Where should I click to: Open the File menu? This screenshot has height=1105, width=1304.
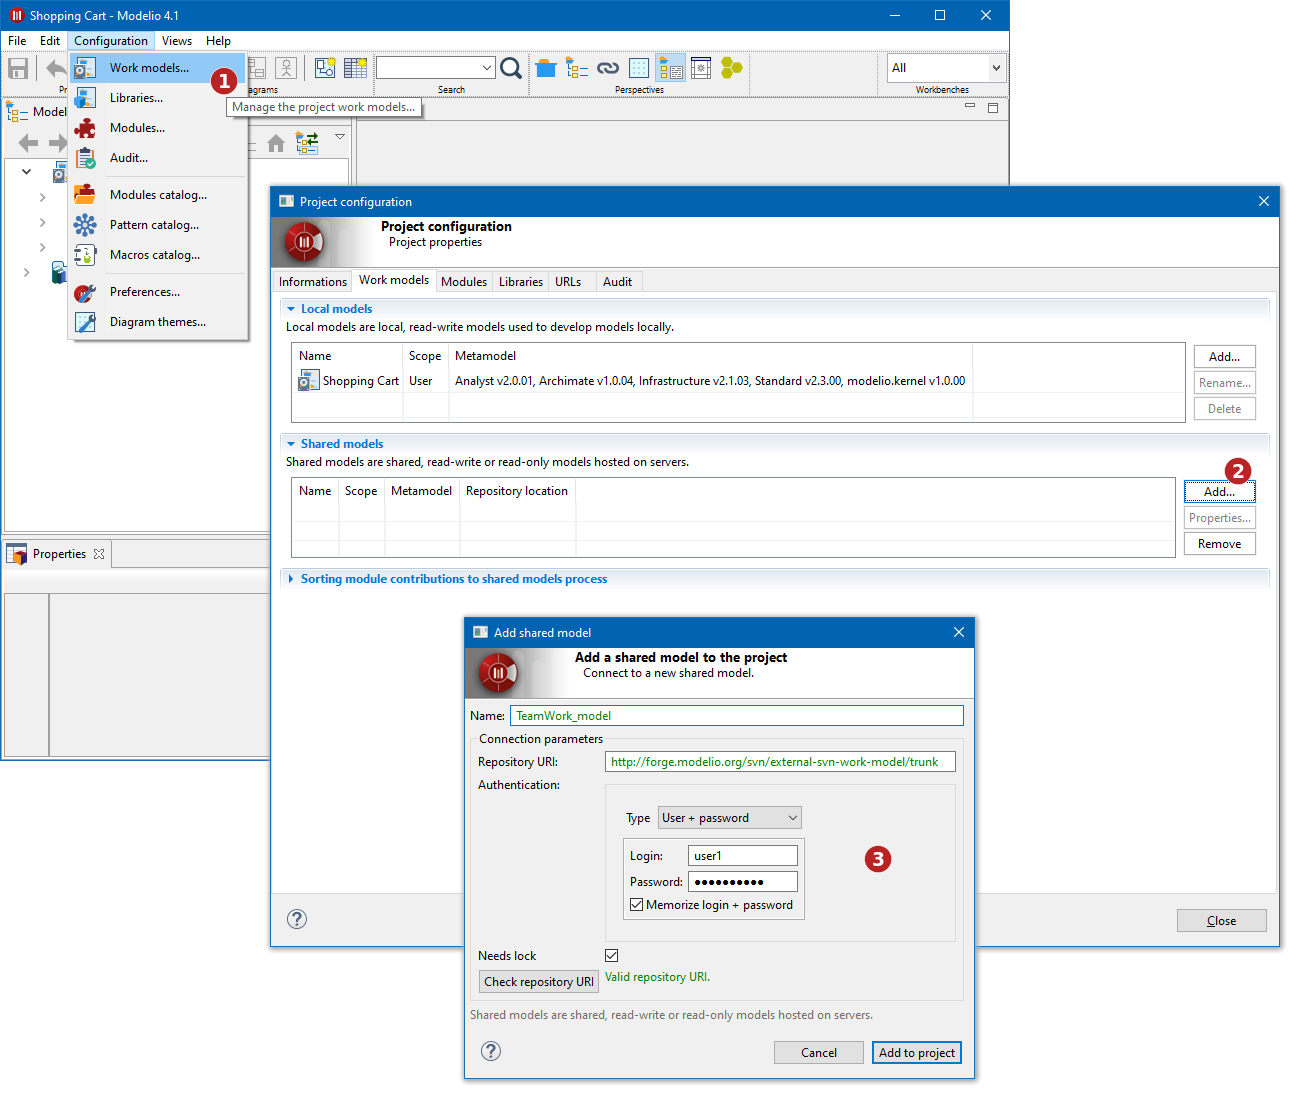[x=17, y=41]
